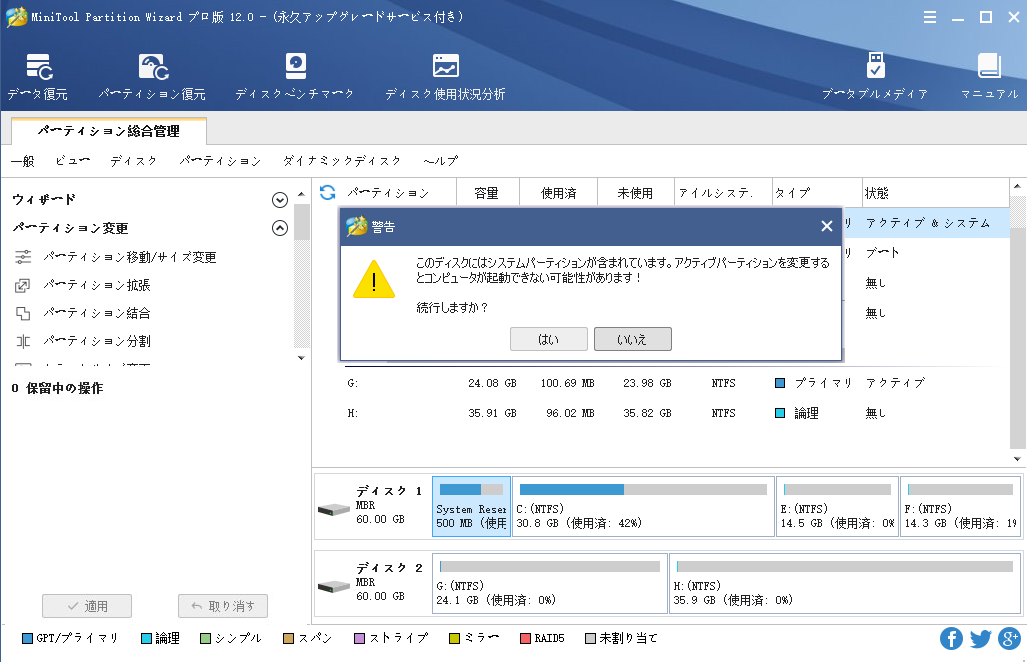Viewport: 1027px width, 662px height.
Task: Open the ブータブルメディア builder
Action: point(877,75)
